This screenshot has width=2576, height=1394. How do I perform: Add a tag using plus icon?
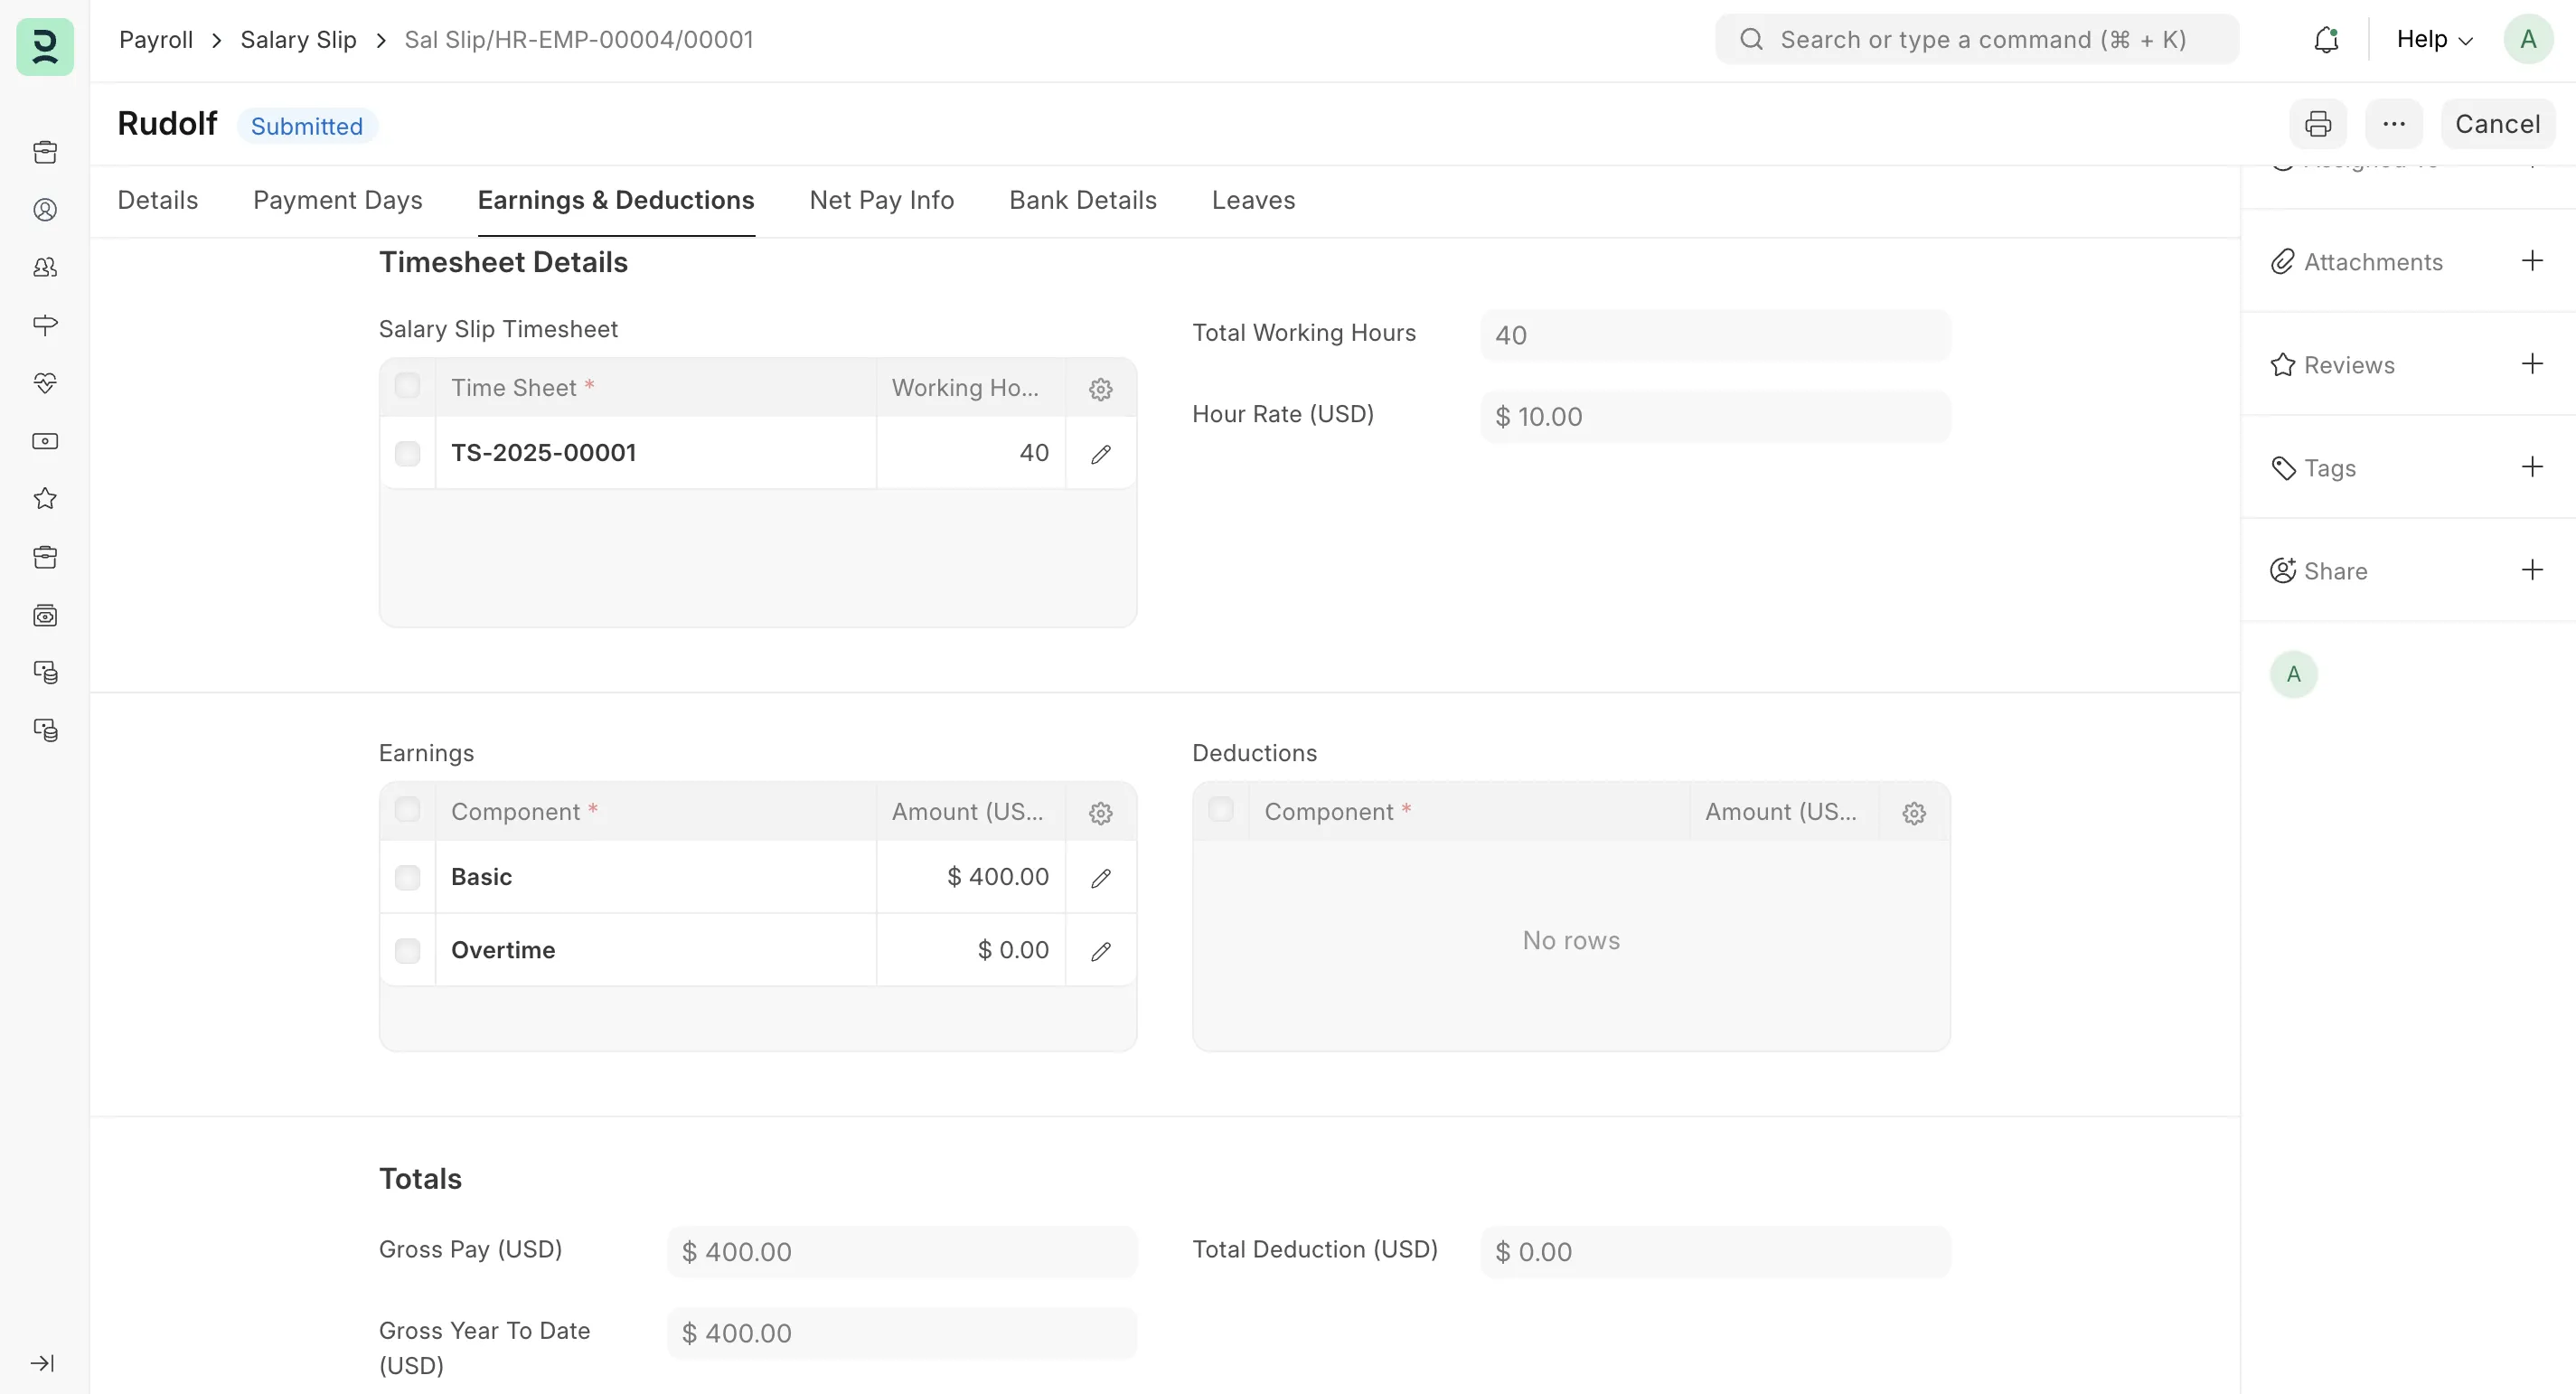(2531, 467)
